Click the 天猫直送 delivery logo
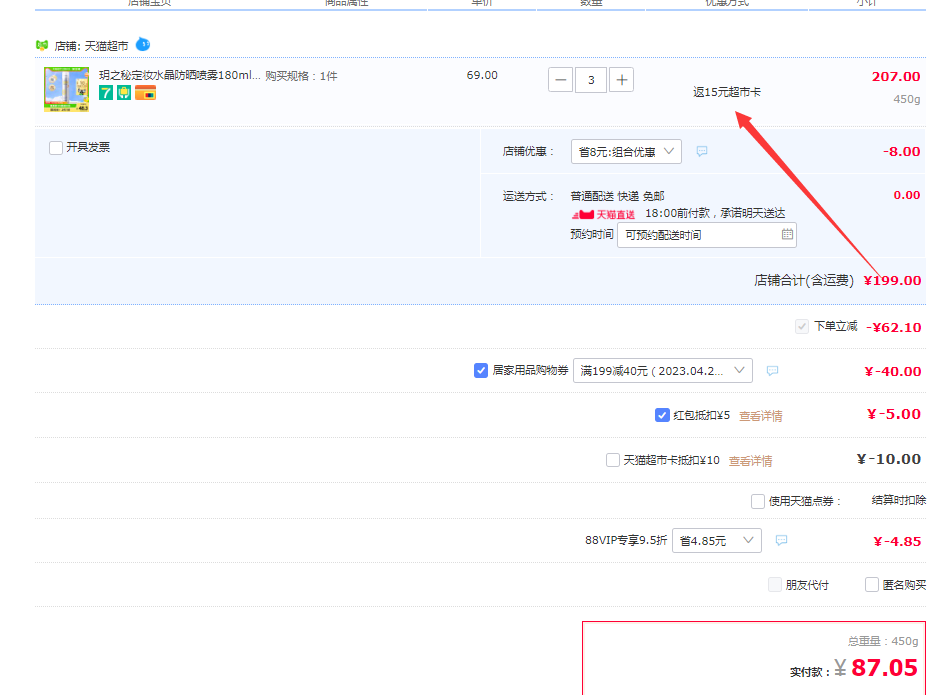Image resolution: width=947 pixels, height=695 pixels. 603,214
